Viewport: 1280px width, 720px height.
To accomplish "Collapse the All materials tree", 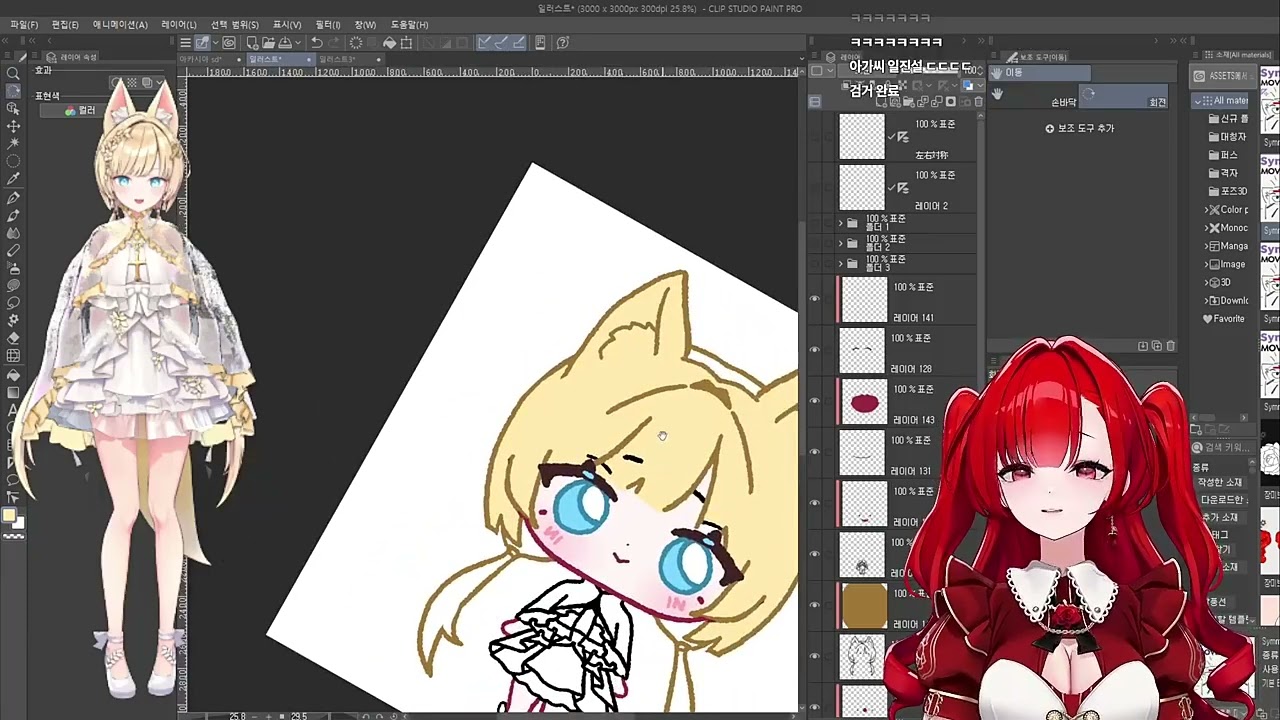I will [1197, 101].
